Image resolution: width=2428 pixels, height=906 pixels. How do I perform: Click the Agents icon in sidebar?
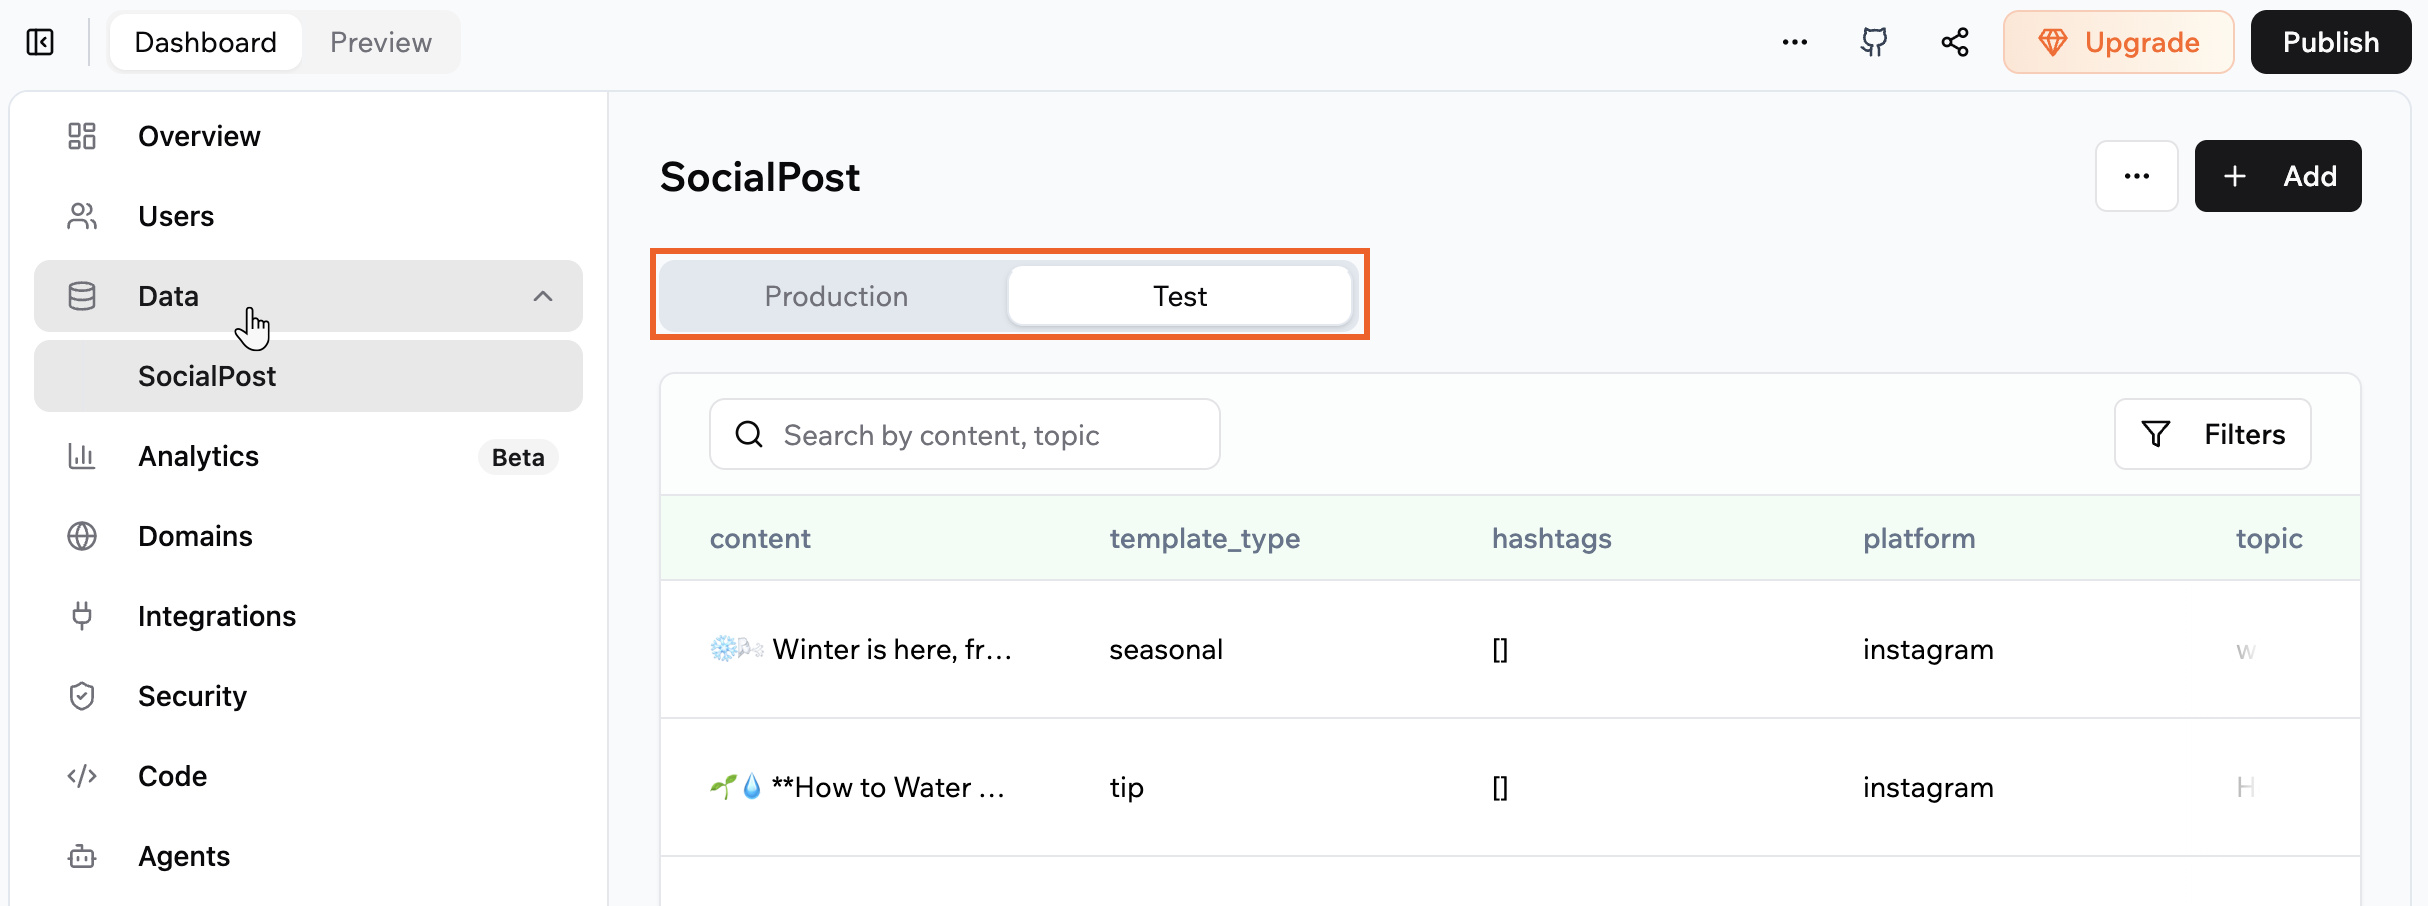click(x=81, y=856)
